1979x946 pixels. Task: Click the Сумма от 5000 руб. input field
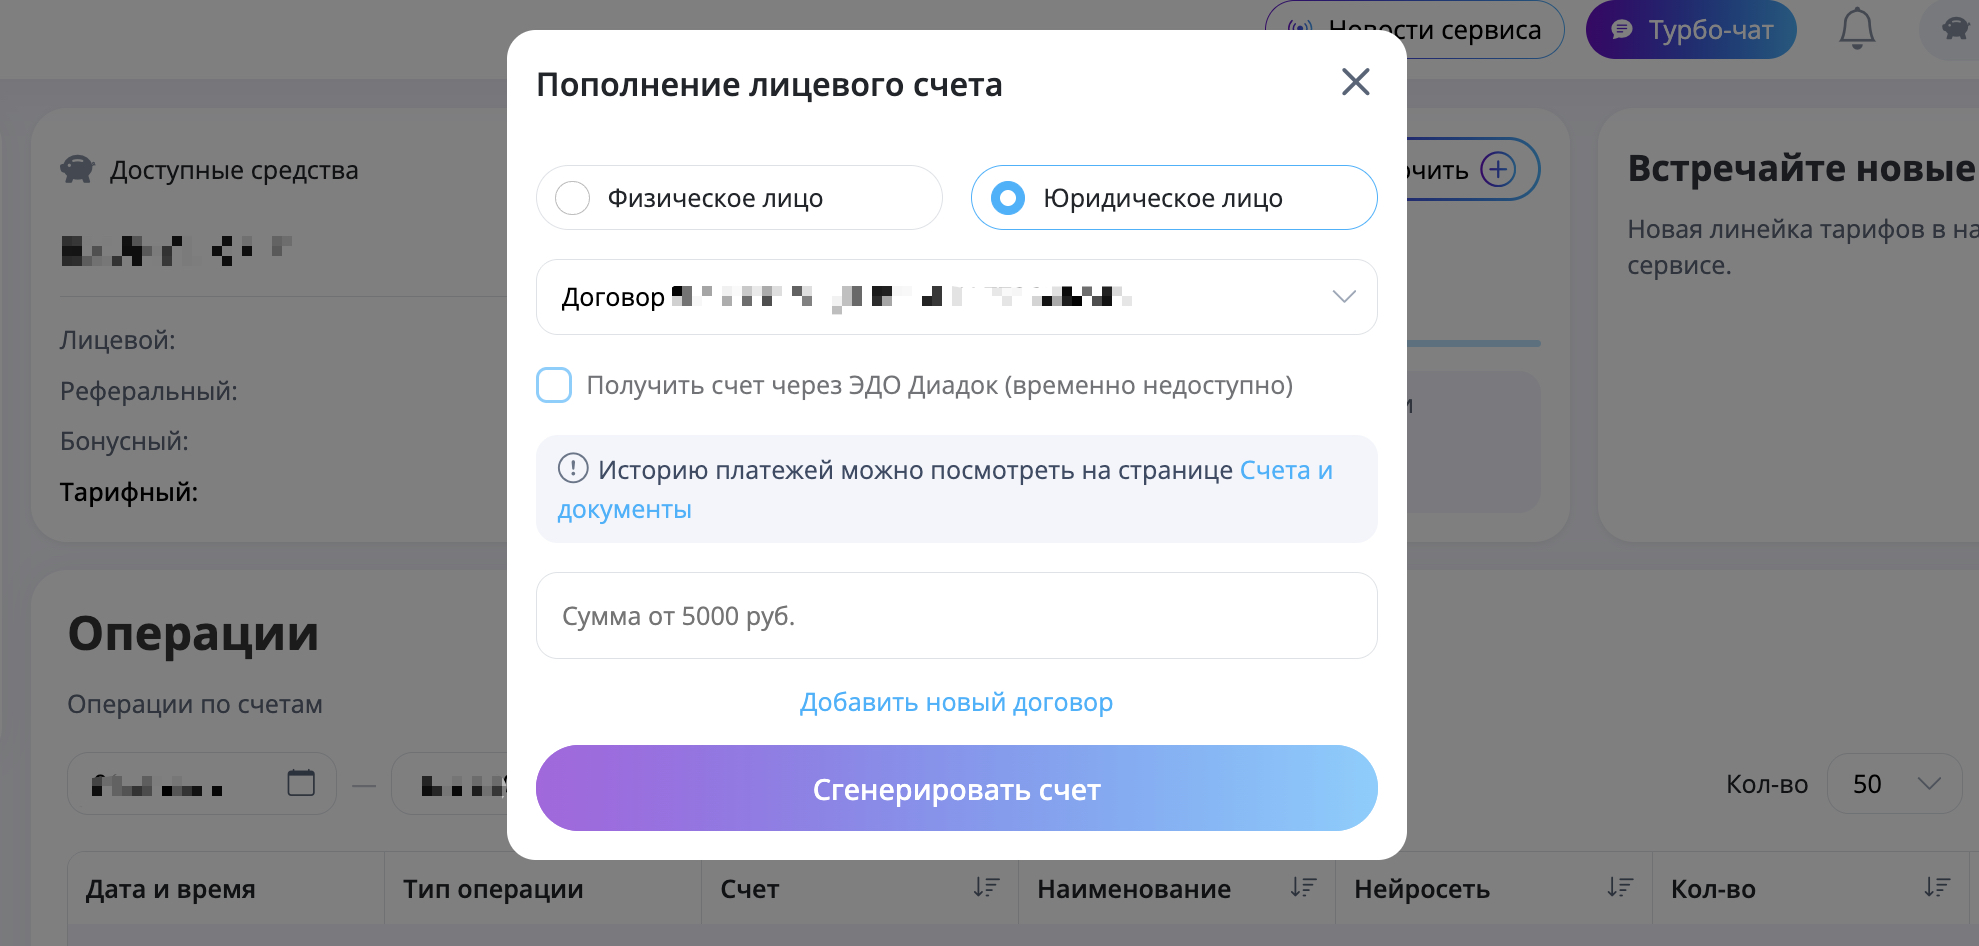pos(956,615)
